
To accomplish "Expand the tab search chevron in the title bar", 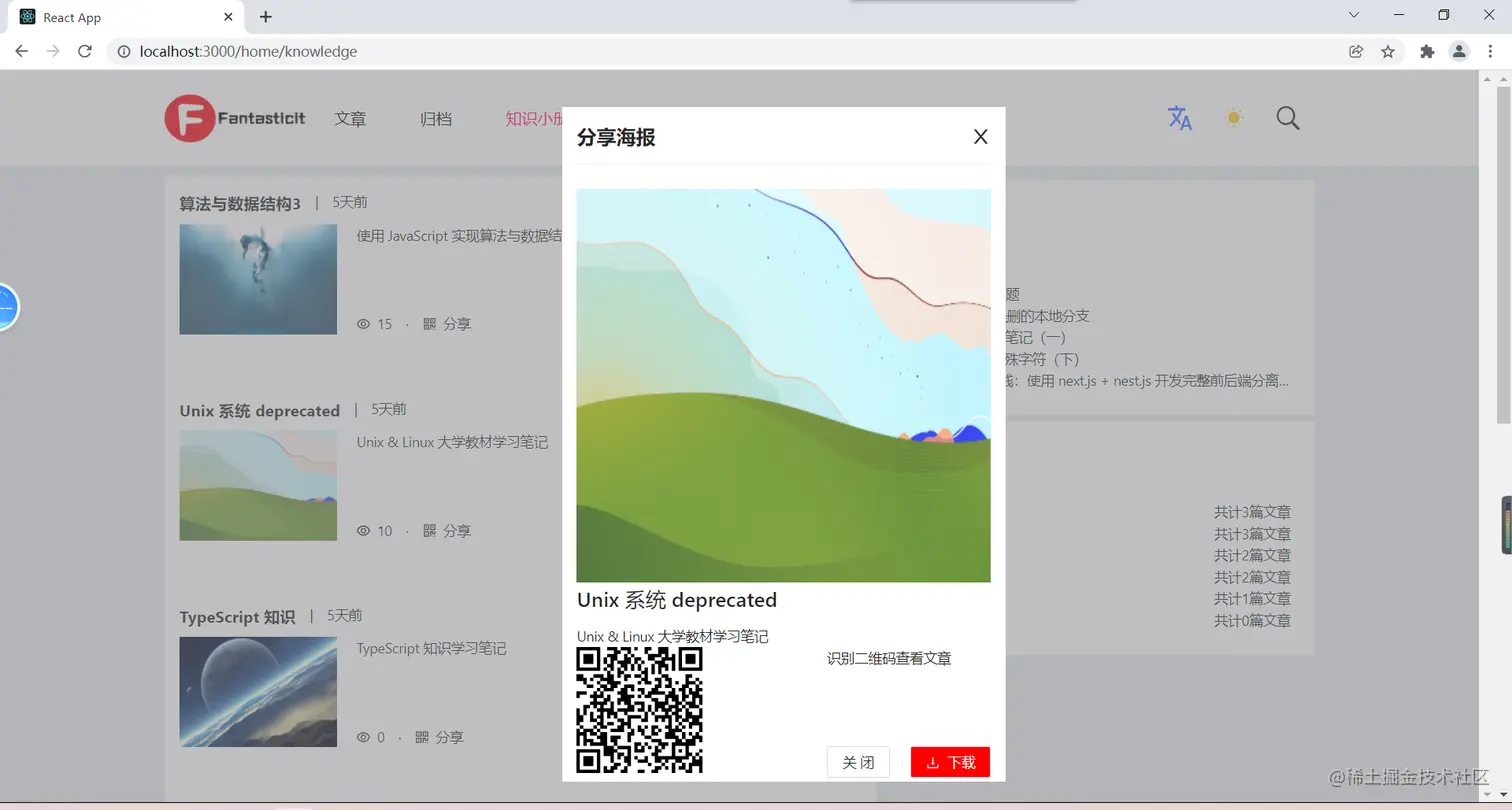I will [1354, 15].
